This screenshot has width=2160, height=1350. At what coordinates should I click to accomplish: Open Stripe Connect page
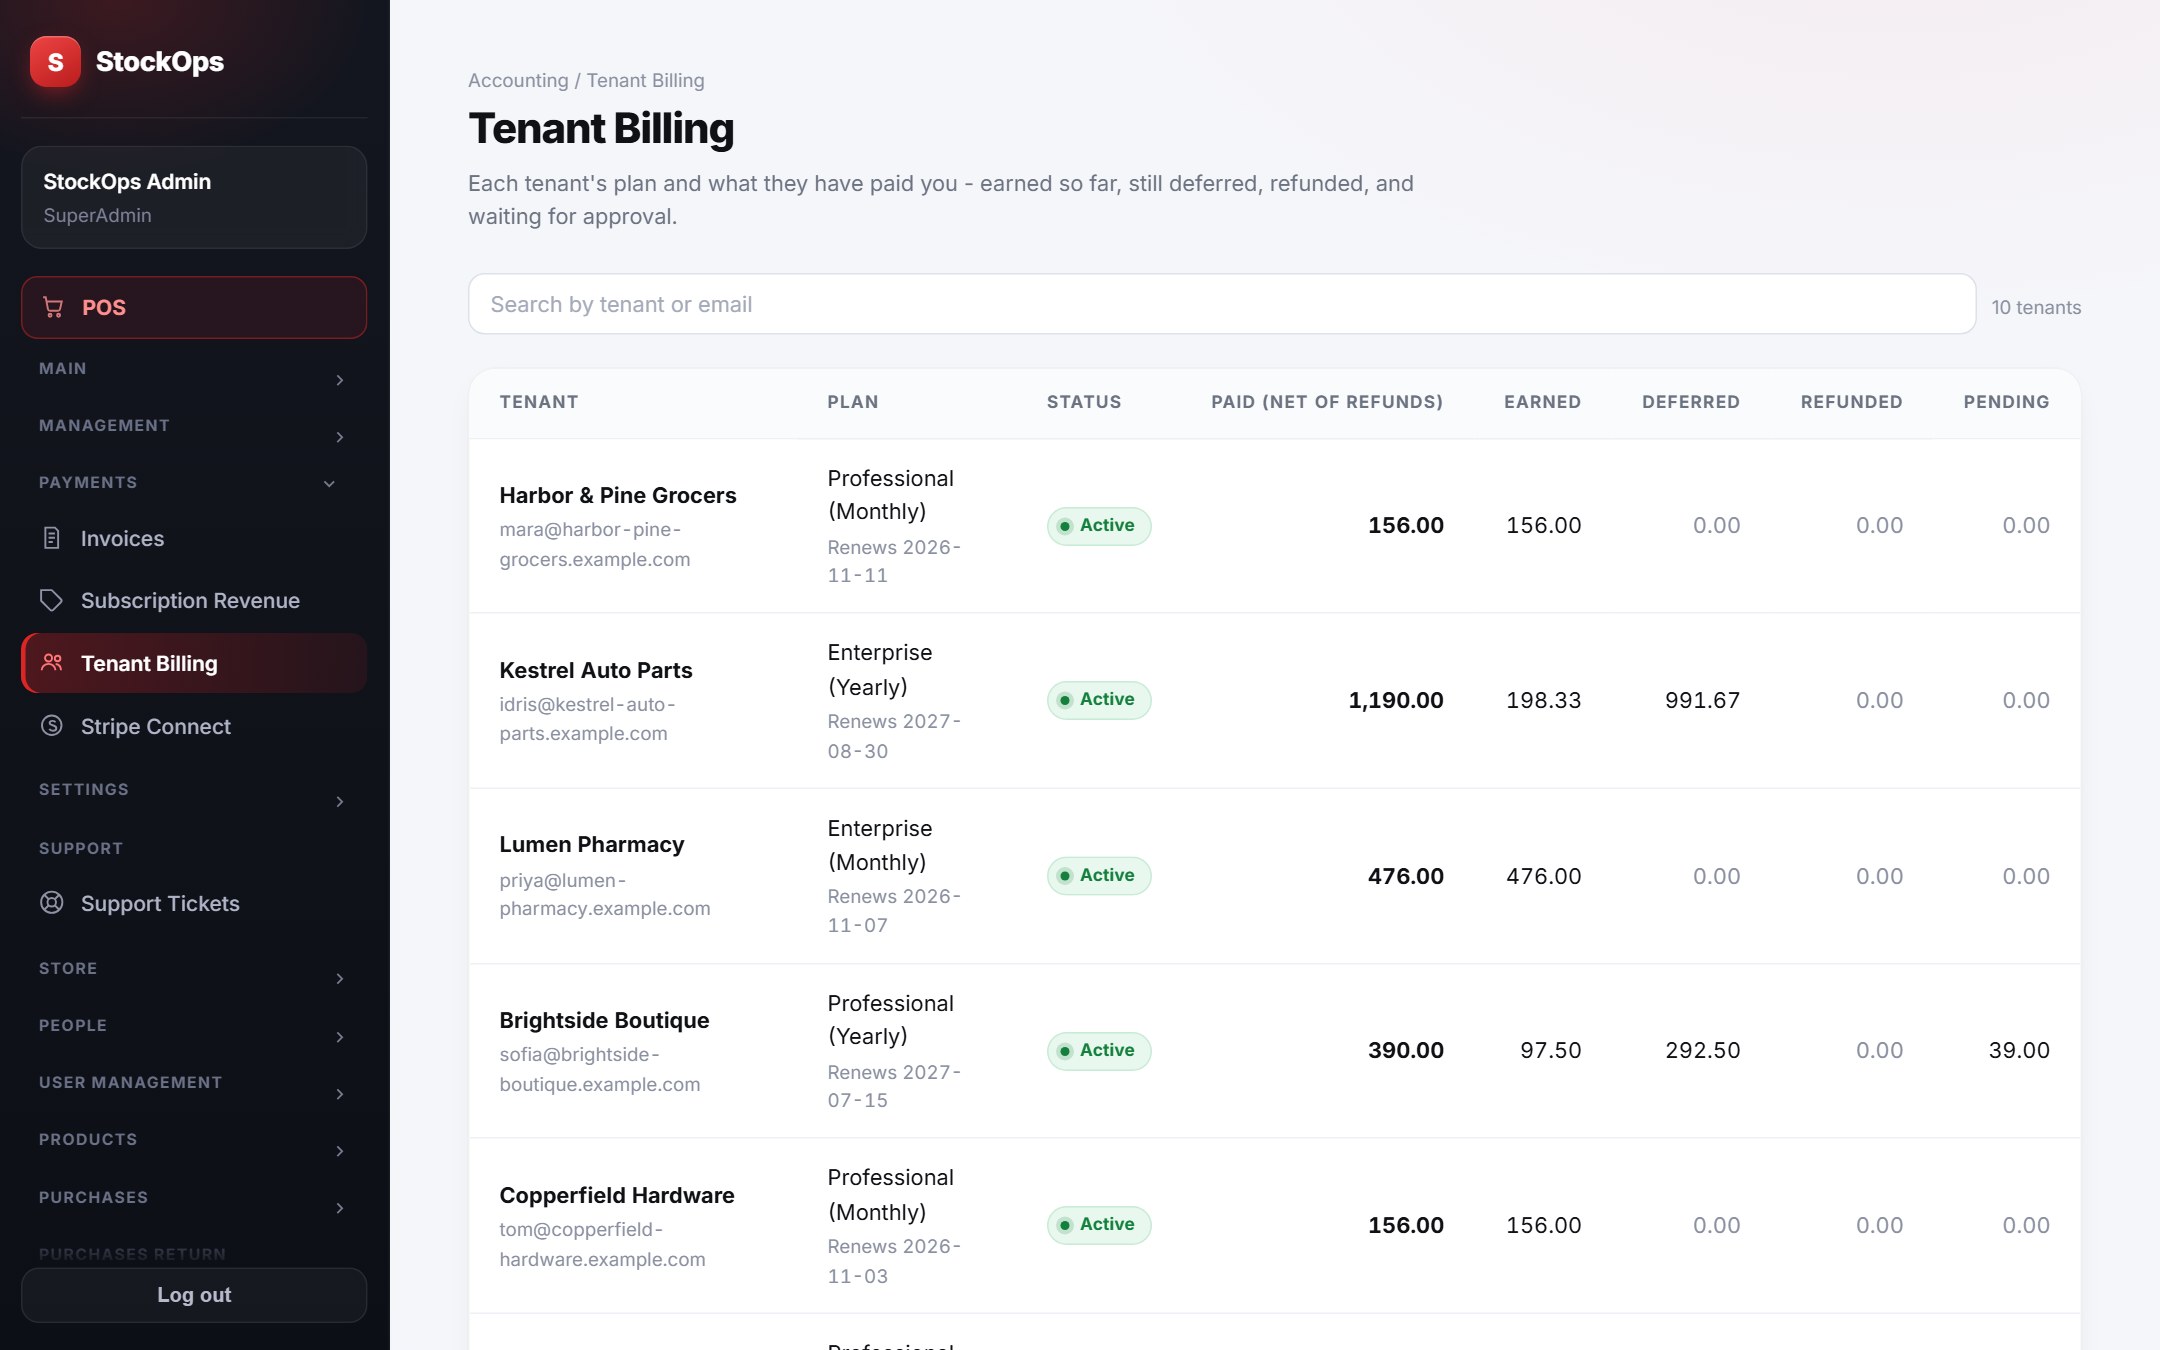[x=194, y=726]
